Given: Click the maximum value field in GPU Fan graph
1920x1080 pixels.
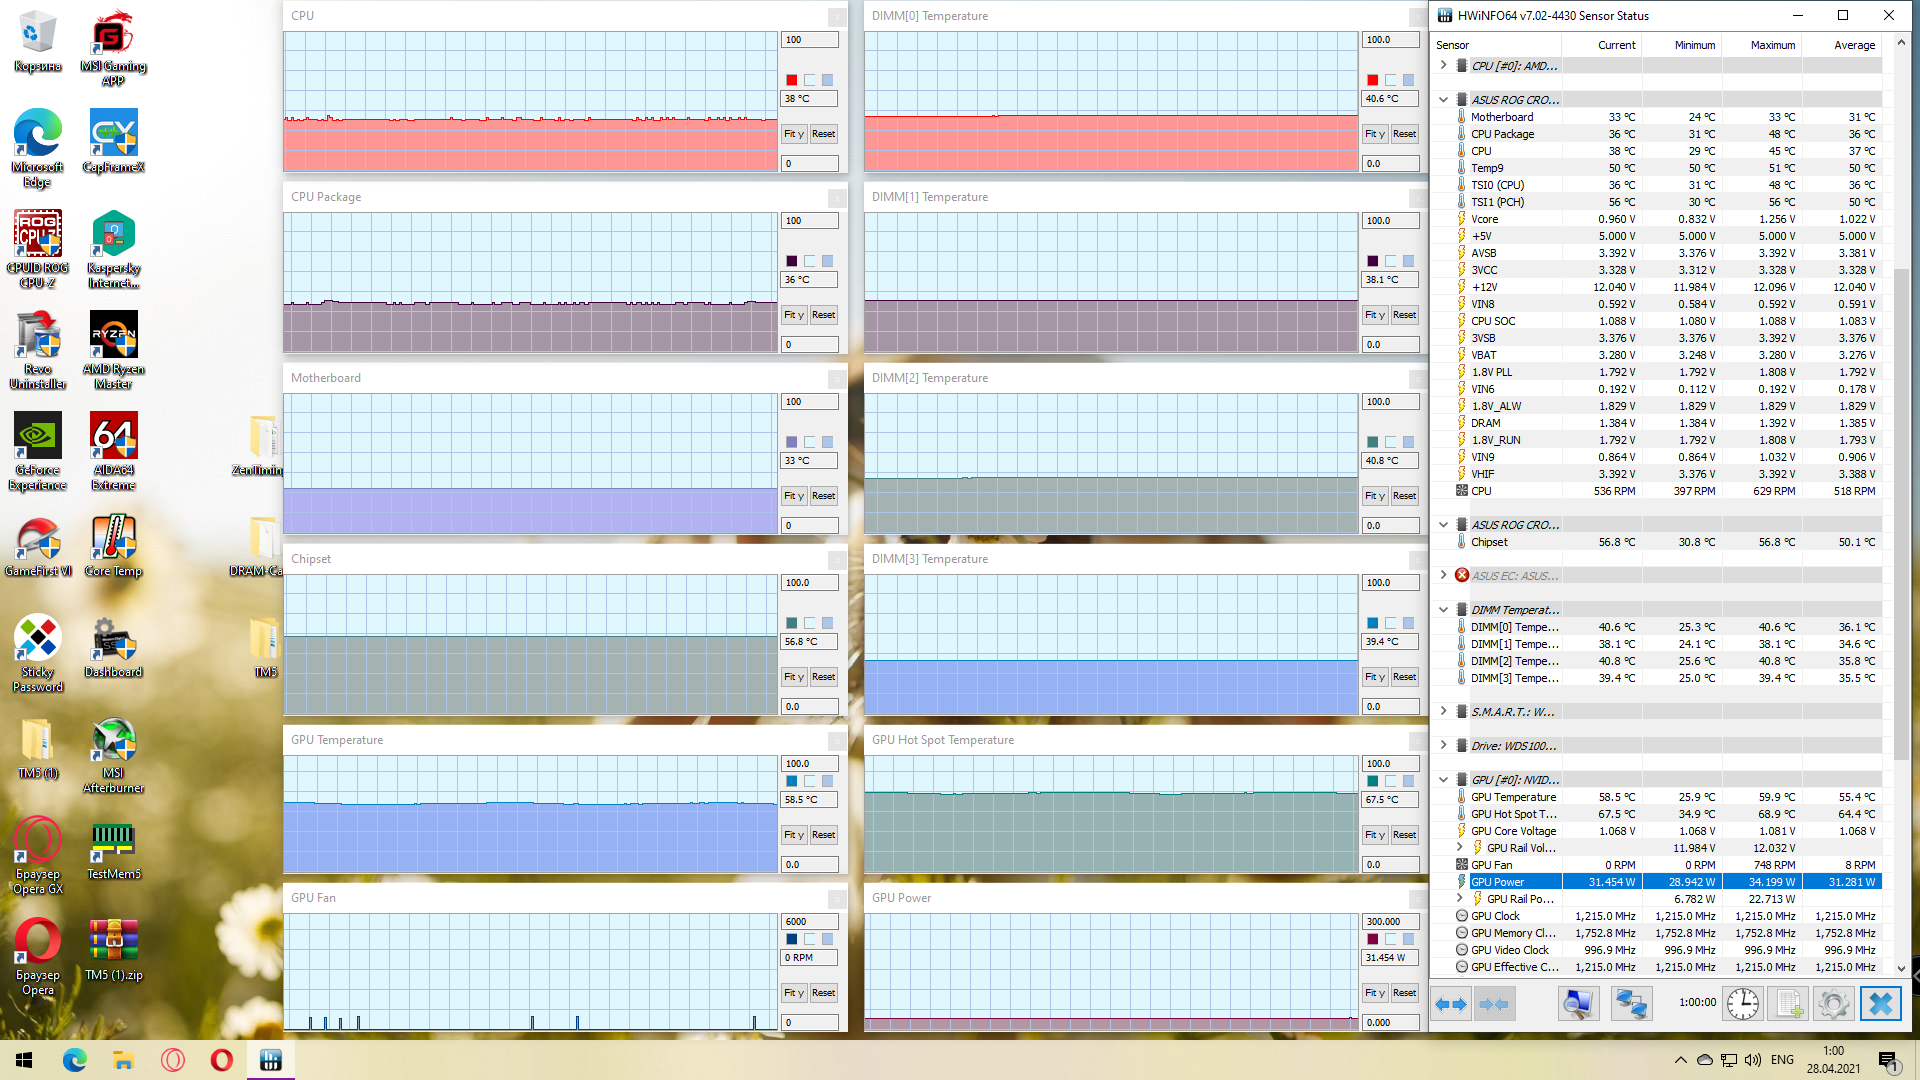Looking at the screenshot, I should click(x=809, y=921).
